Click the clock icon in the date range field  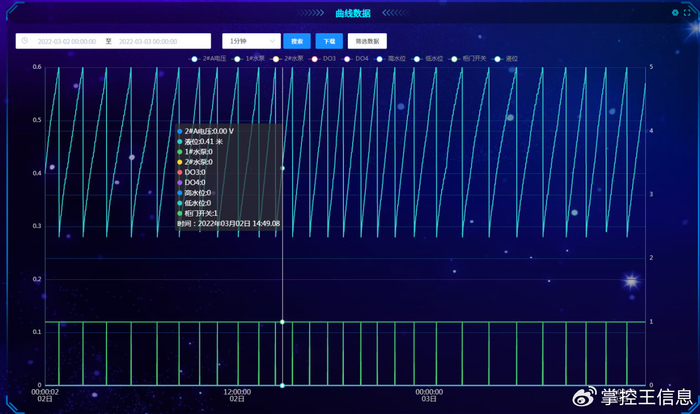point(24,42)
